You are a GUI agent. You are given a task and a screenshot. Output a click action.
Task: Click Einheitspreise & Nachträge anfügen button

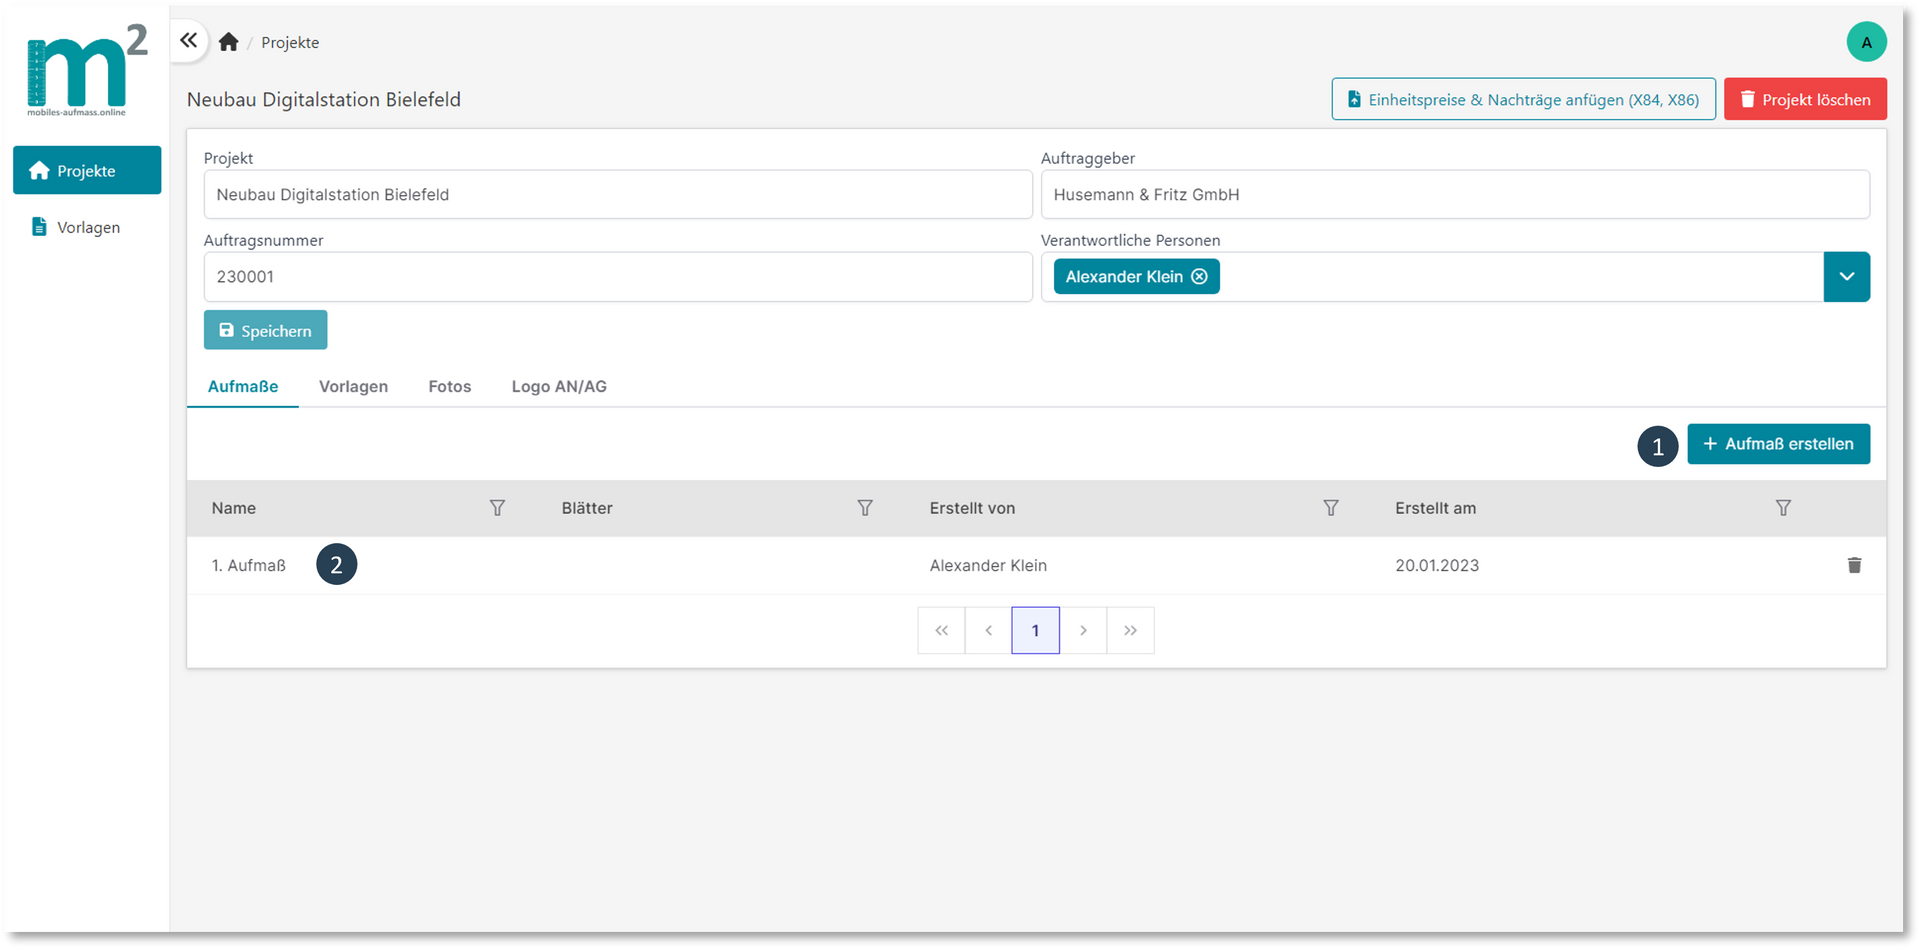point(1523,99)
